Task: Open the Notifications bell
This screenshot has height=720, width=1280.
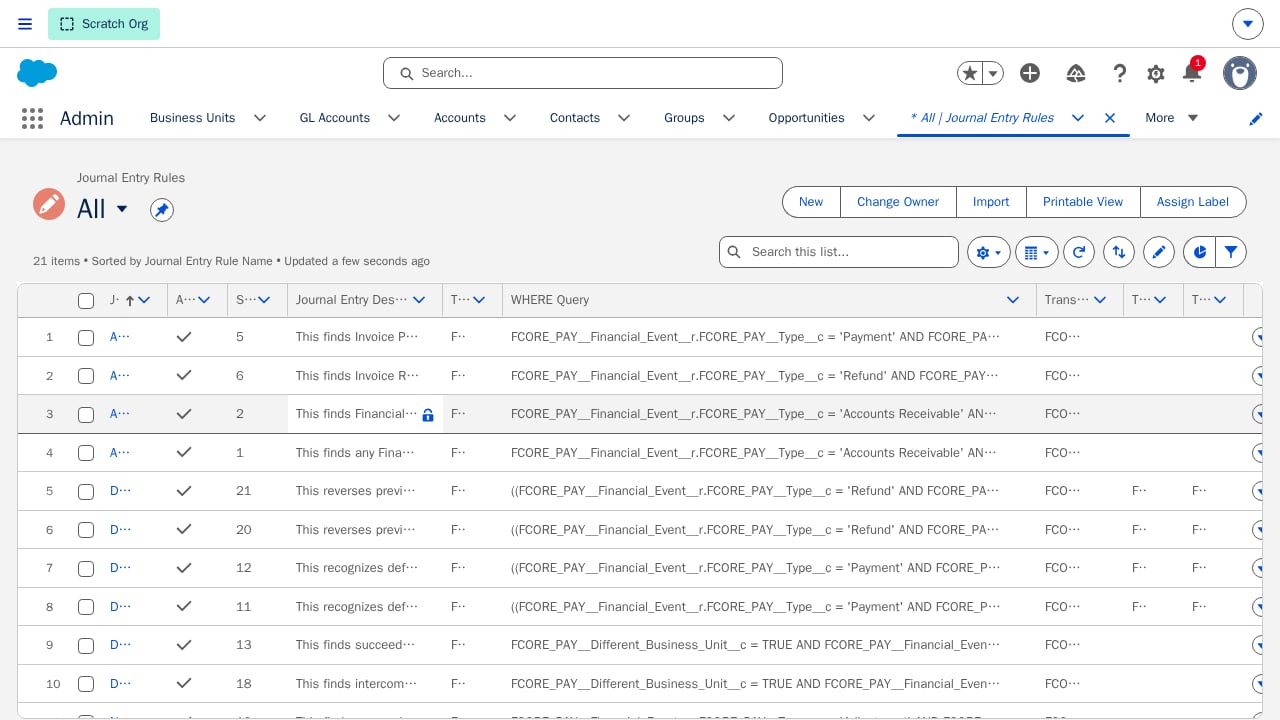Action: 1191,72
